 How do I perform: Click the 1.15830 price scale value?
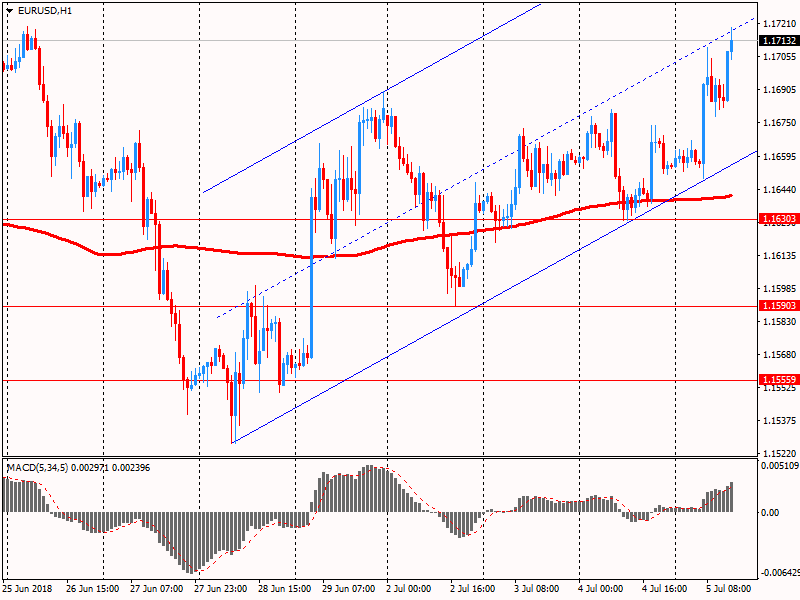pyautogui.click(x=780, y=321)
